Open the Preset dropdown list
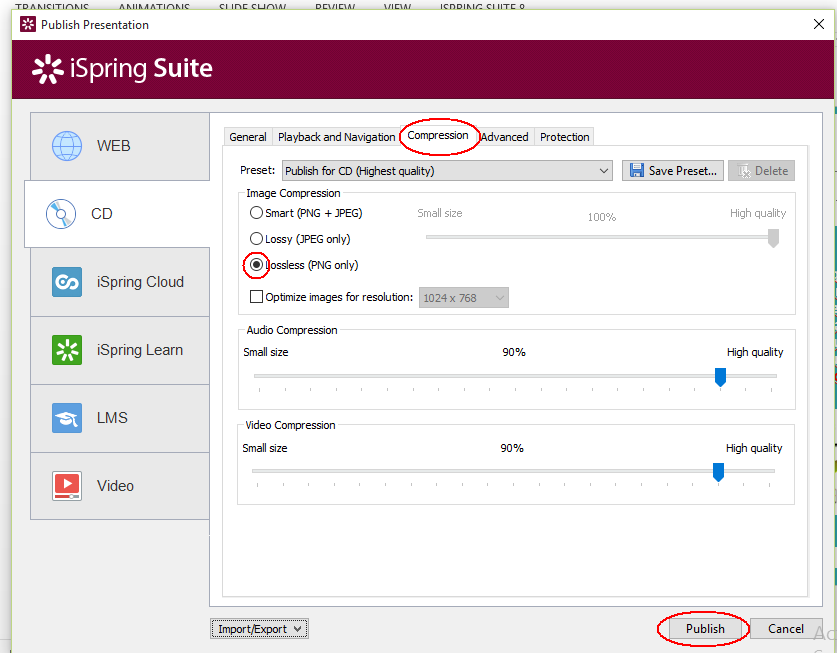 pyautogui.click(x=447, y=171)
